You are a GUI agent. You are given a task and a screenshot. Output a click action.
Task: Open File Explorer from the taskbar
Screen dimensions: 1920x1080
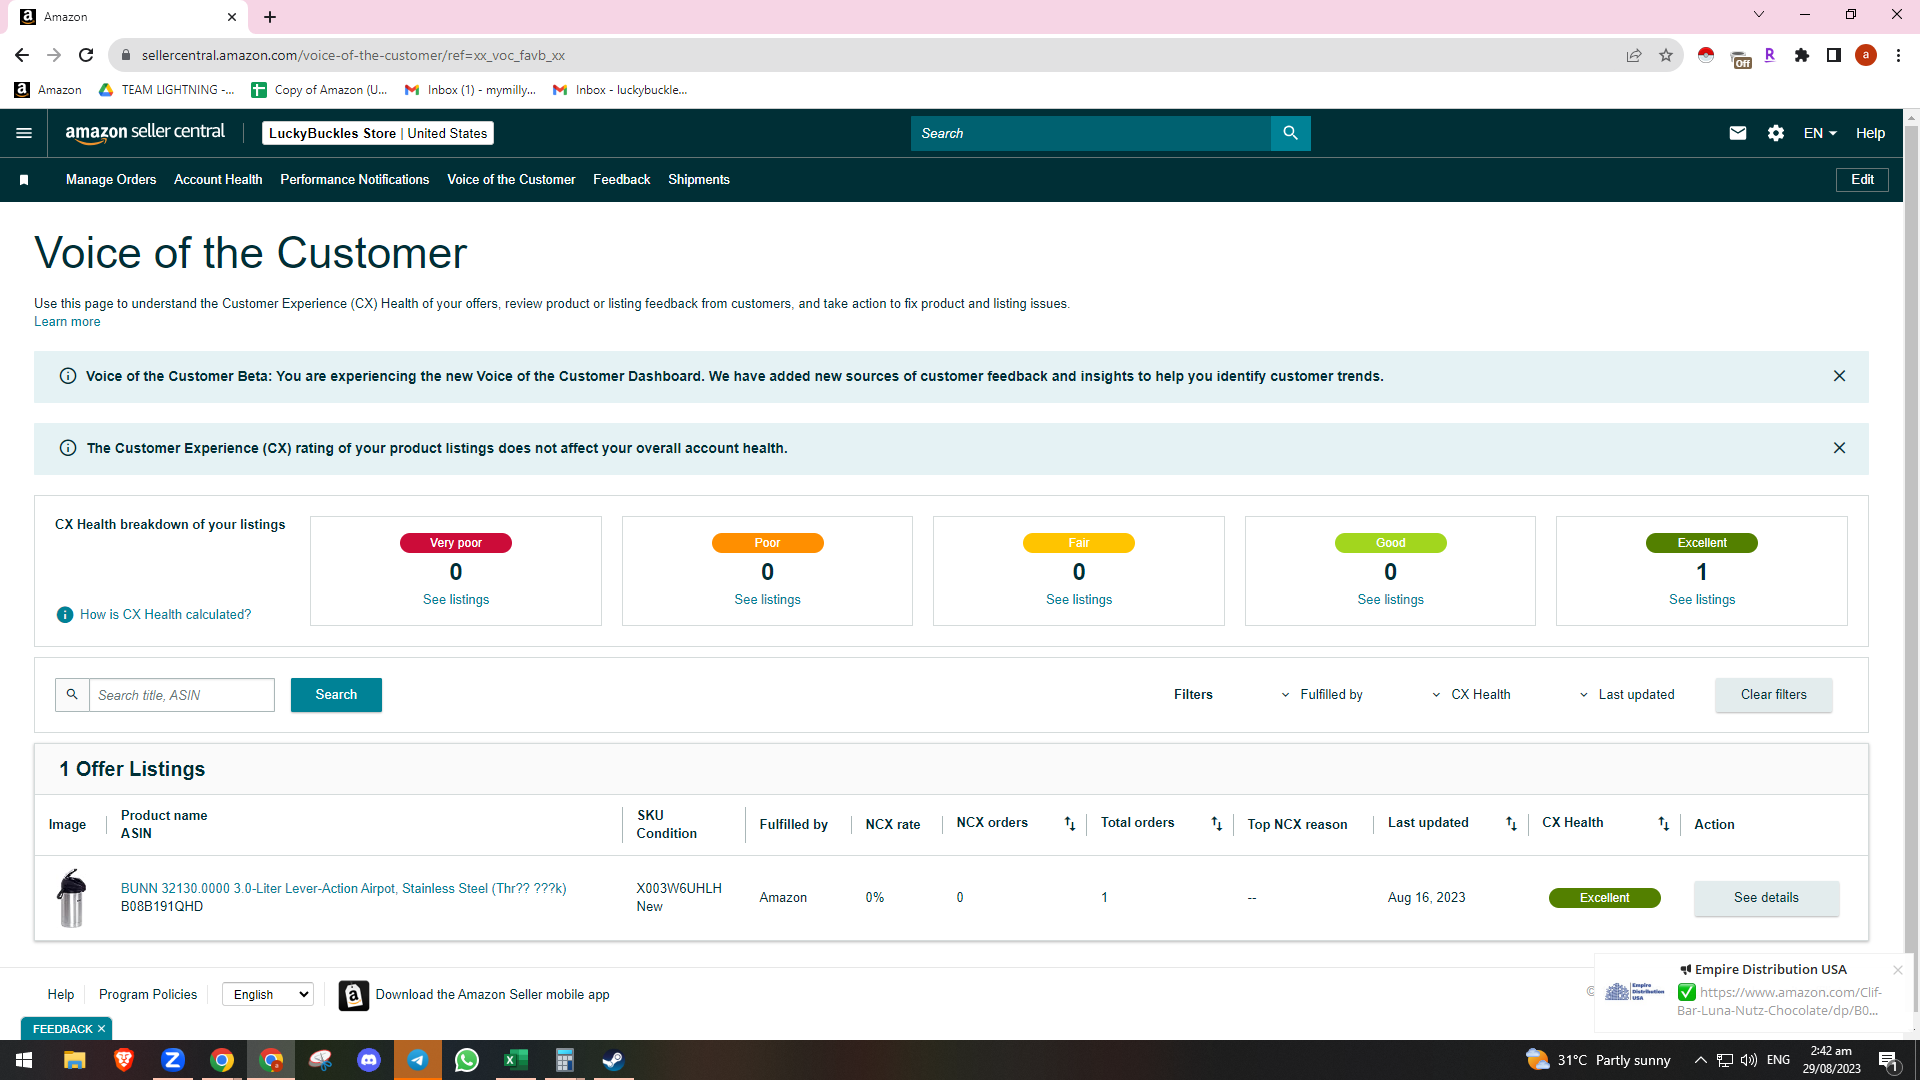click(x=74, y=1060)
